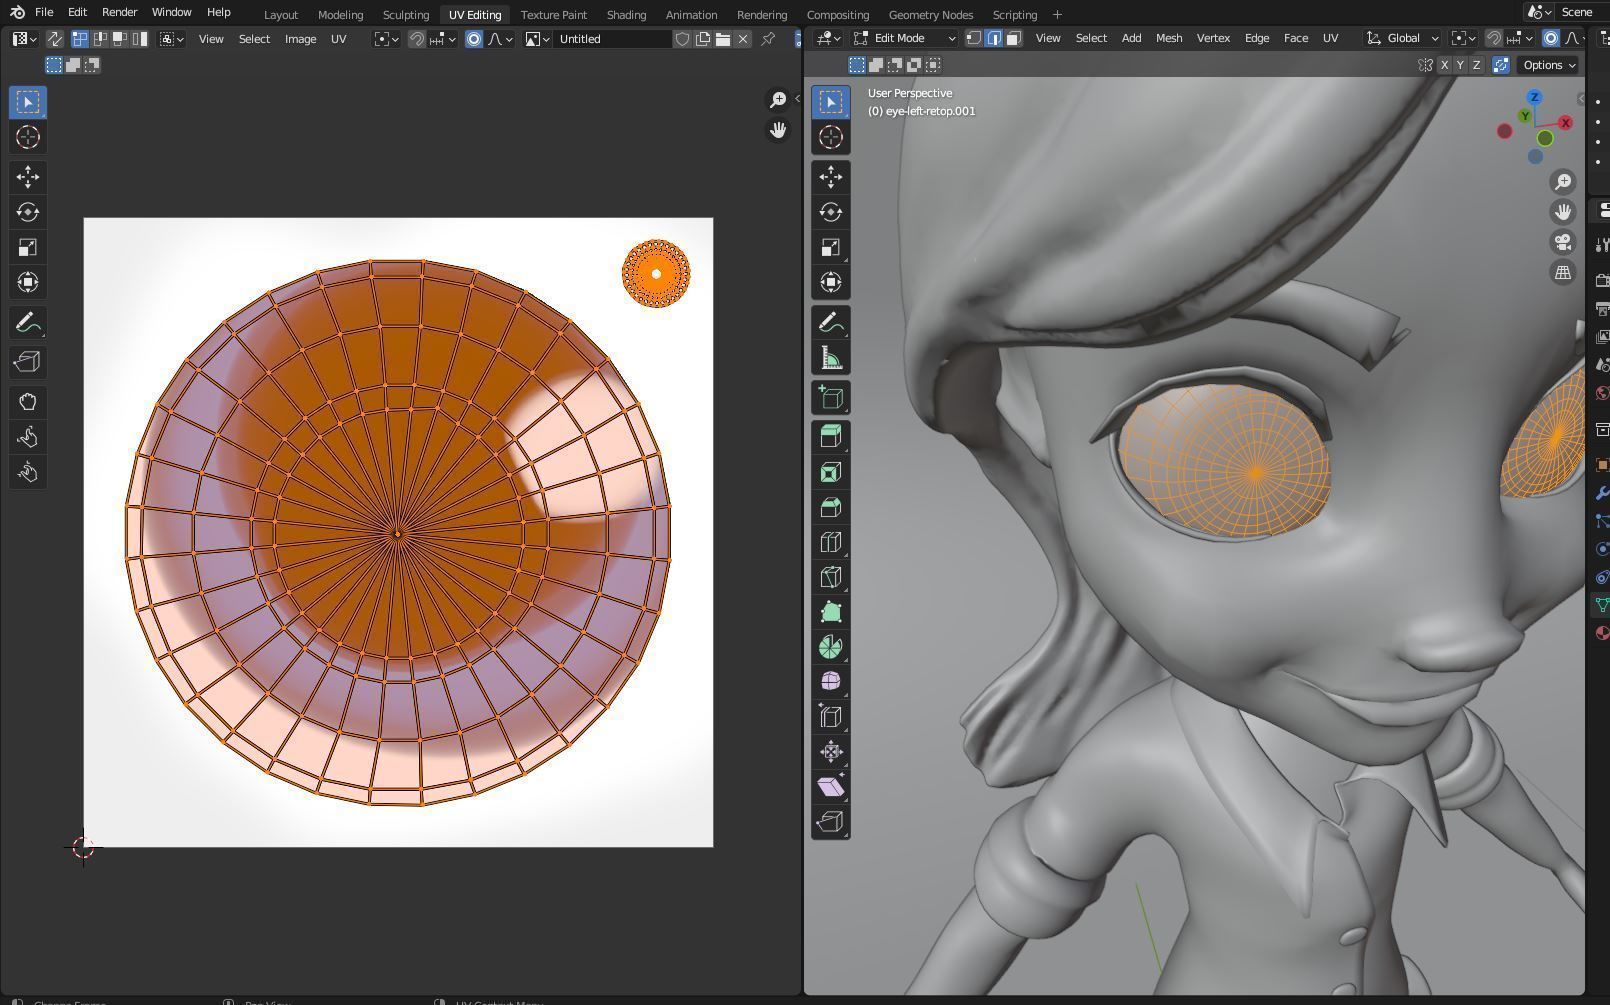Switch 3D viewport to camera view
The image size is (1610, 1005).
(x=1562, y=242)
